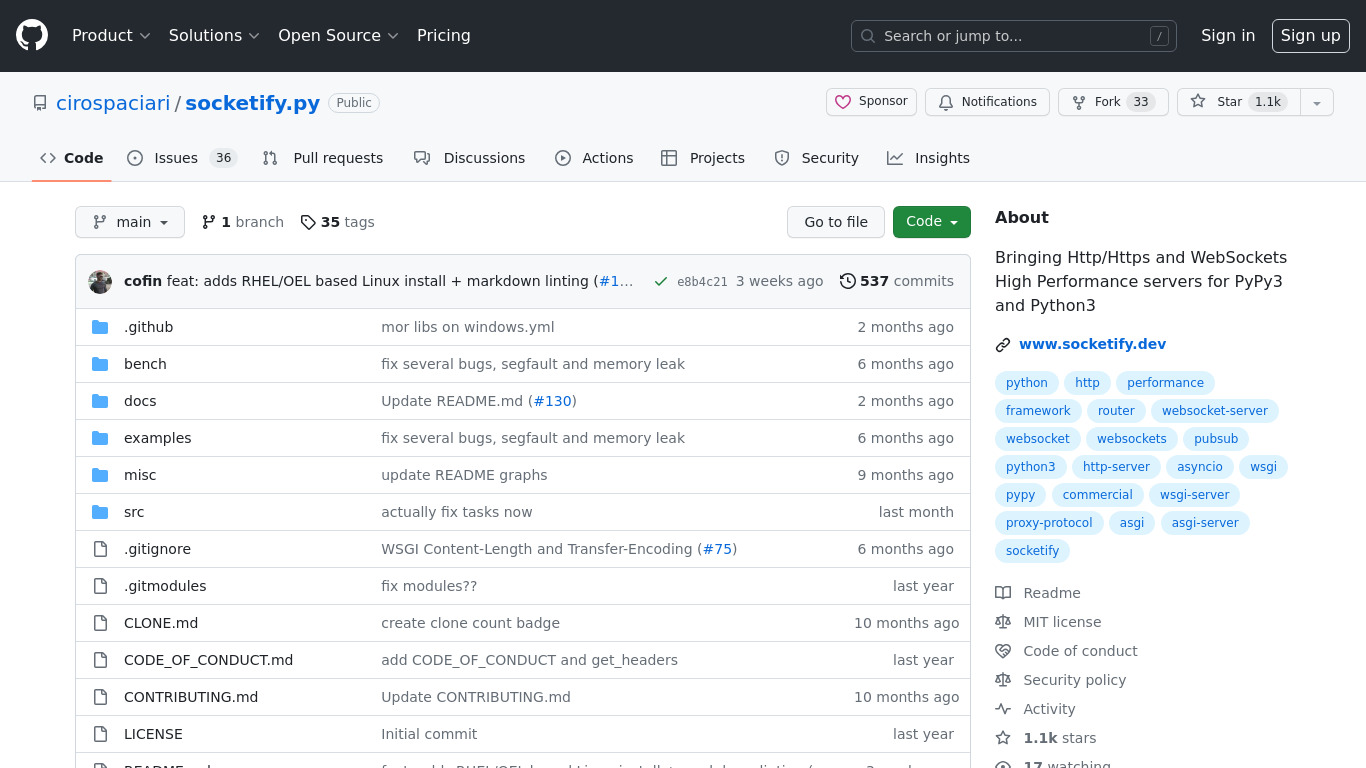The width and height of the screenshot is (1366, 768).
Task: Open pull request #130 link in docs row
Action: (552, 401)
